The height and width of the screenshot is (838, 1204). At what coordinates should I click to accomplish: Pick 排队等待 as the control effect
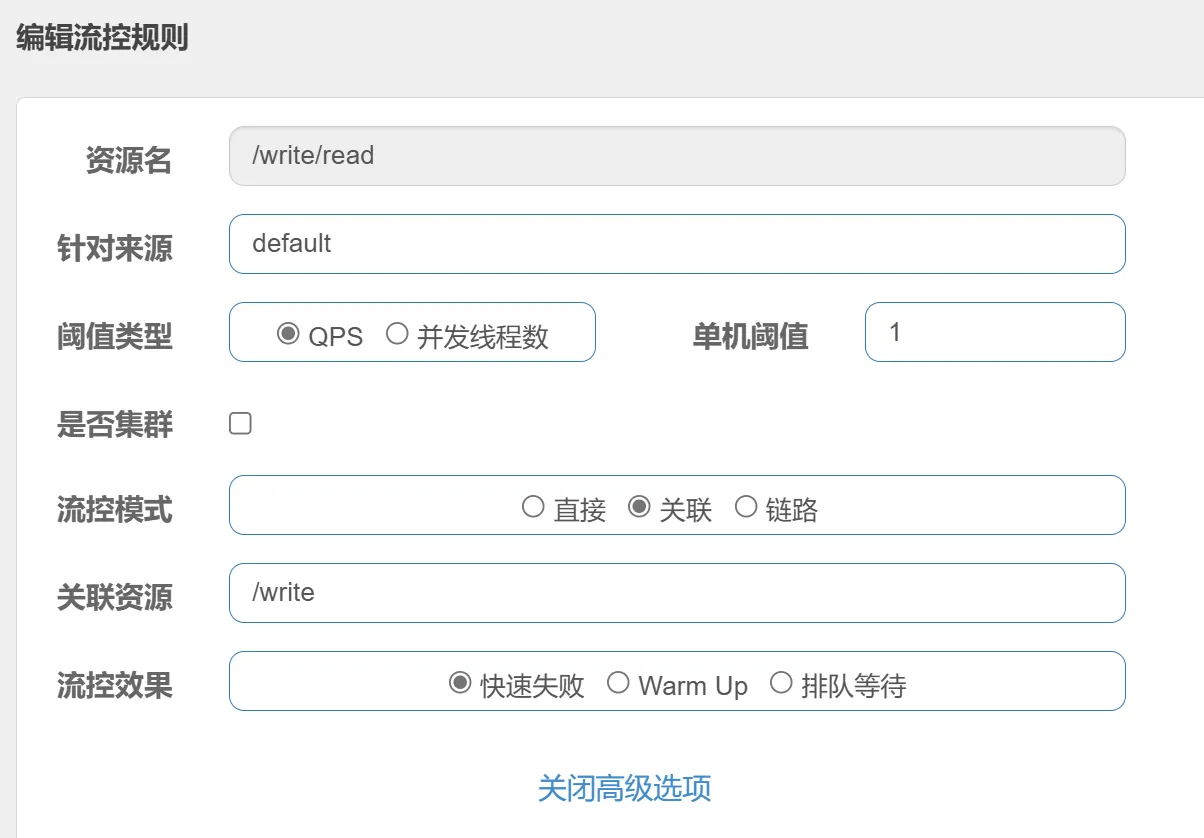[x=781, y=684]
